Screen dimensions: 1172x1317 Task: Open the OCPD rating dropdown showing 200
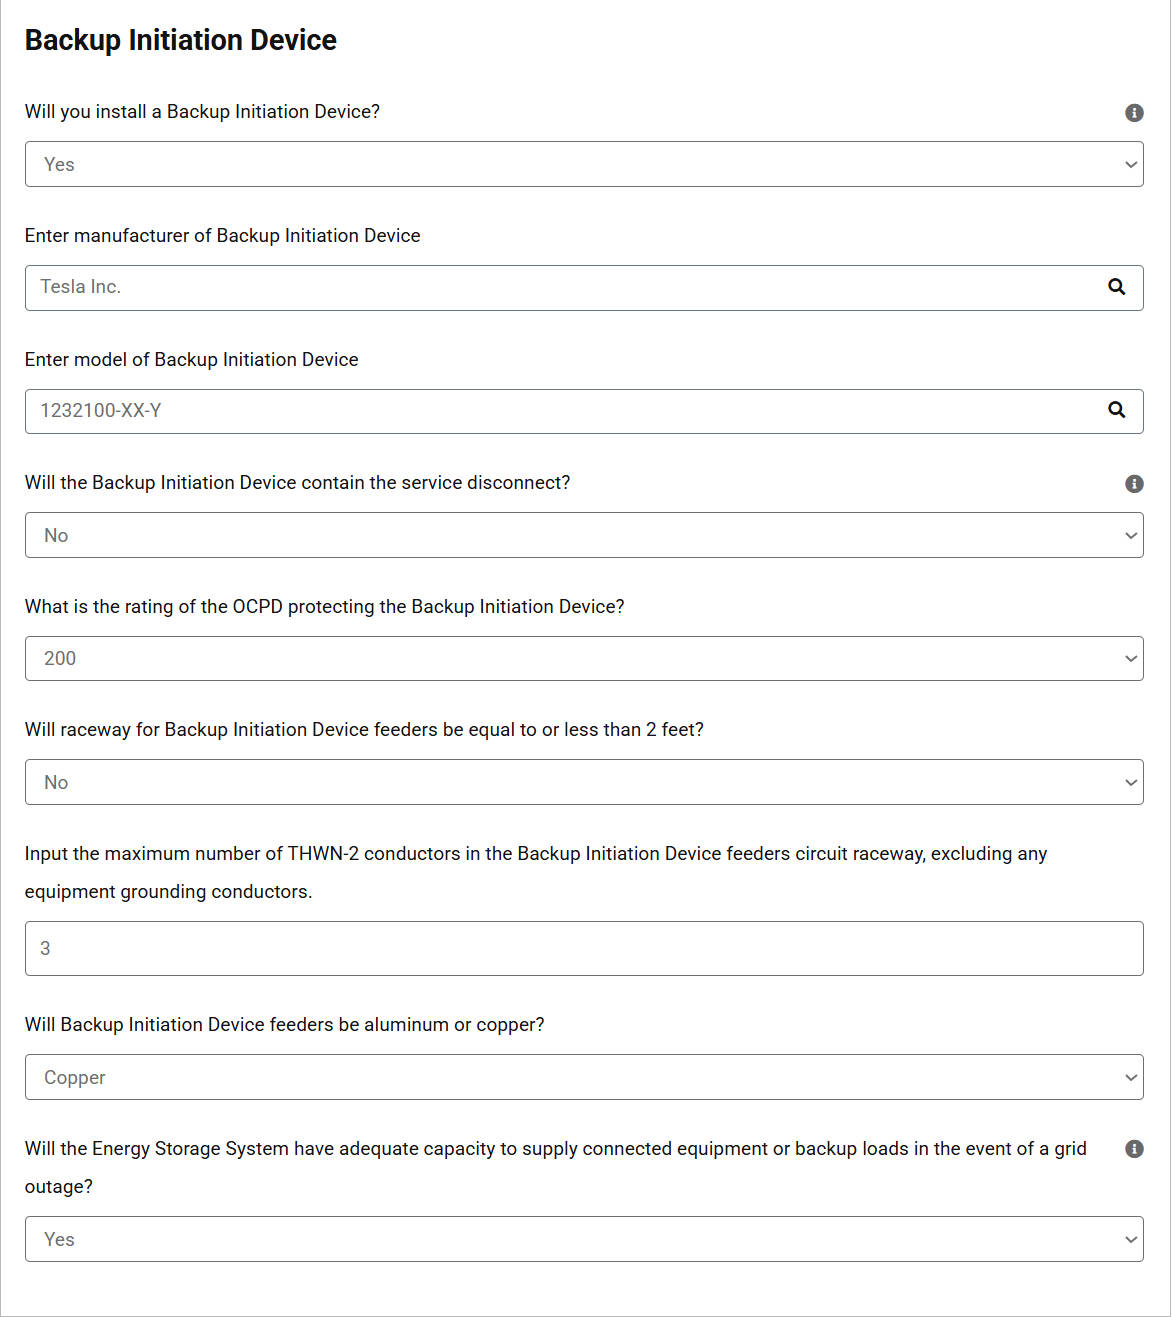(584, 658)
